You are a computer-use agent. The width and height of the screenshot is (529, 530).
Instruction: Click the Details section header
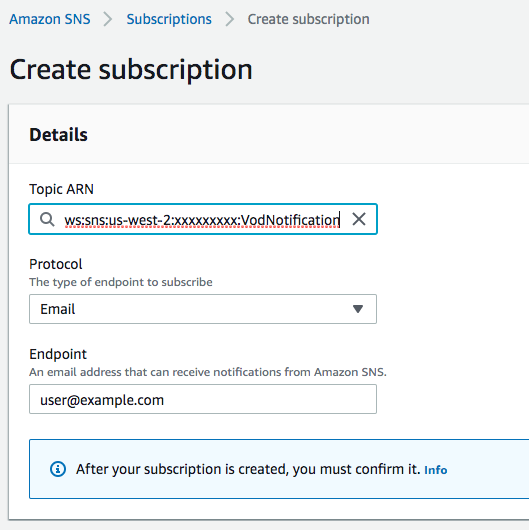(58, 135)
